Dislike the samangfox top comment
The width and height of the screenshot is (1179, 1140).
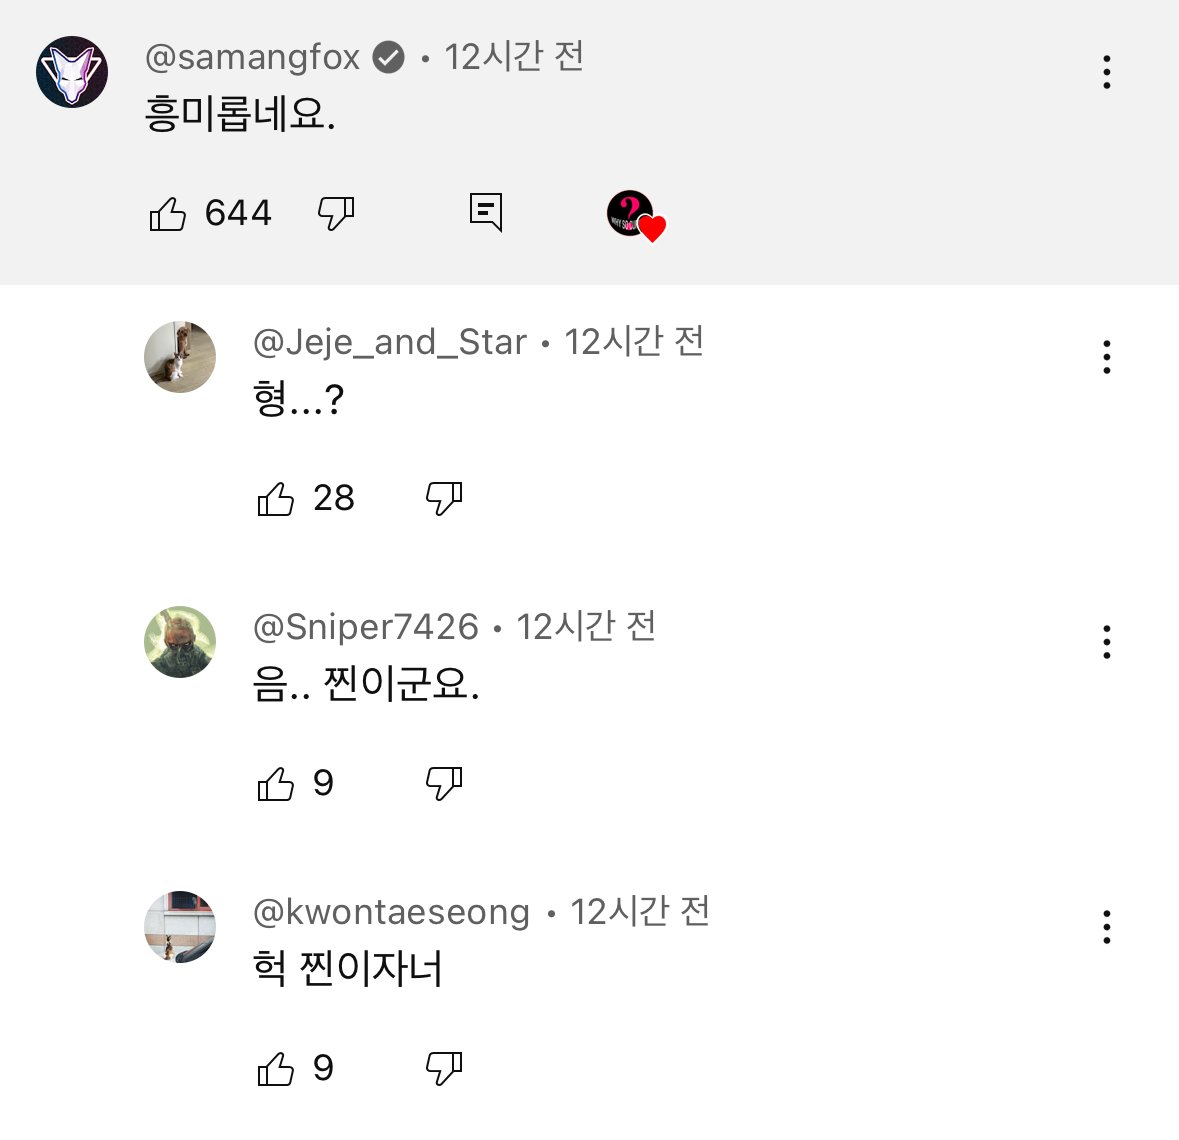pos(336,213)
